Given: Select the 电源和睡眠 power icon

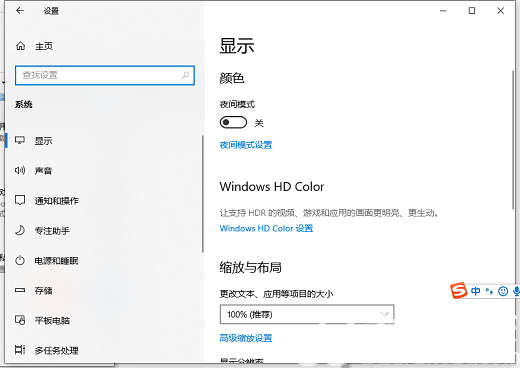Looking at the screenshot, I should click(20, 260).
